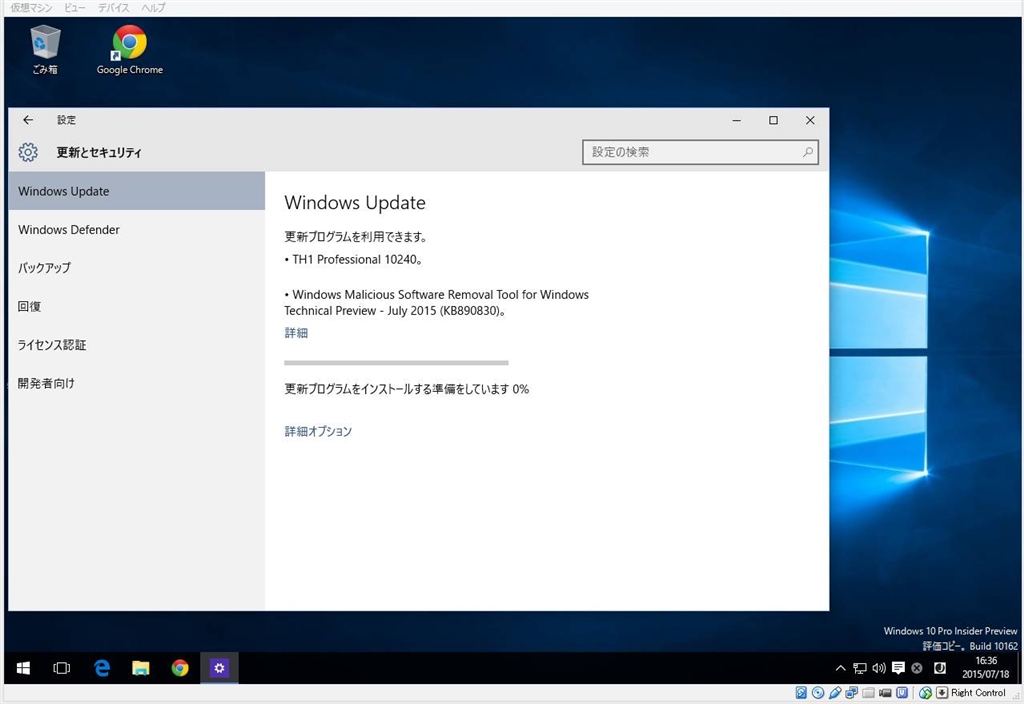Click the VirtualBox host key arrow icon
Screen dimensions: 1024x704
(942, 693)
